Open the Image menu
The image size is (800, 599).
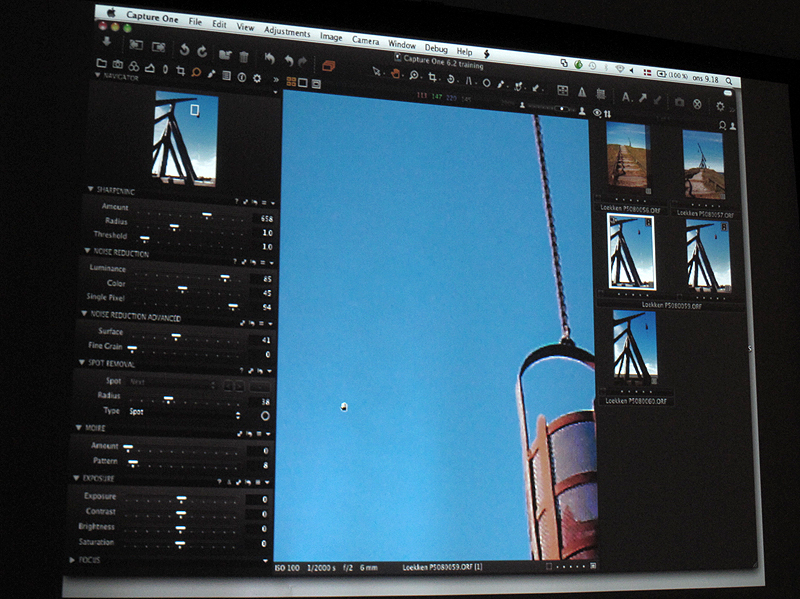(x=331, y=37)
